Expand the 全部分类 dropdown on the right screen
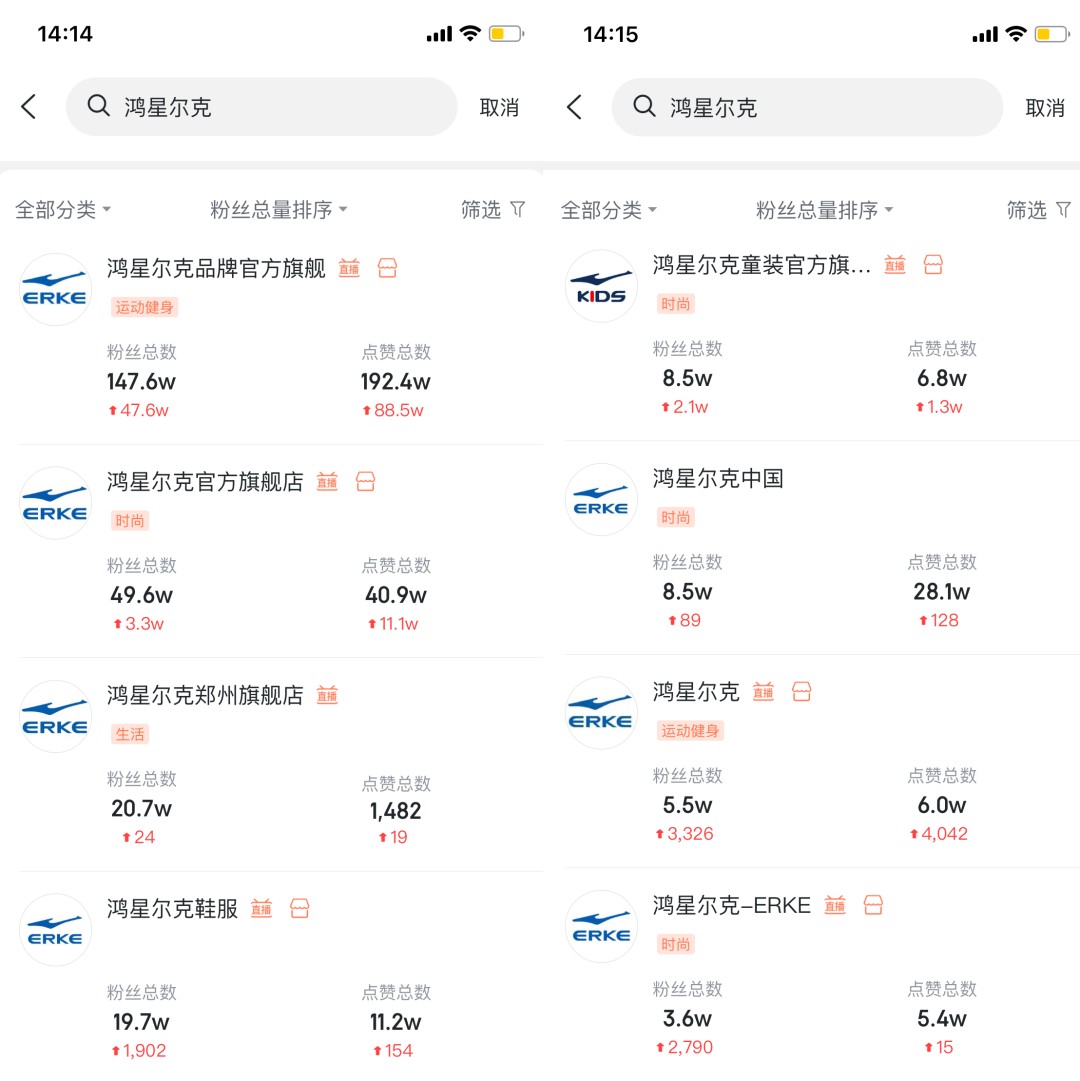 click(609, 210)
